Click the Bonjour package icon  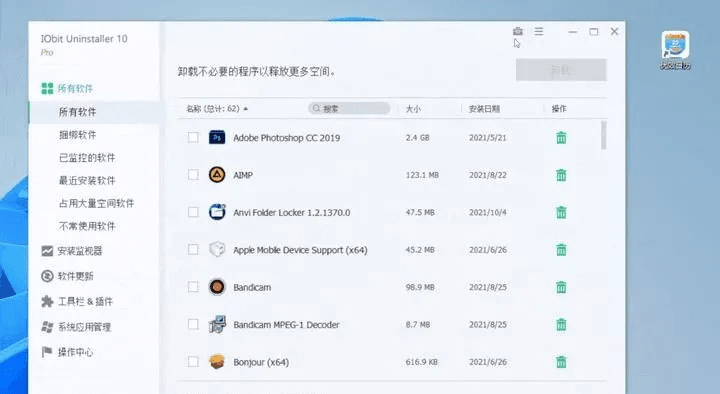tap(217, 362)
